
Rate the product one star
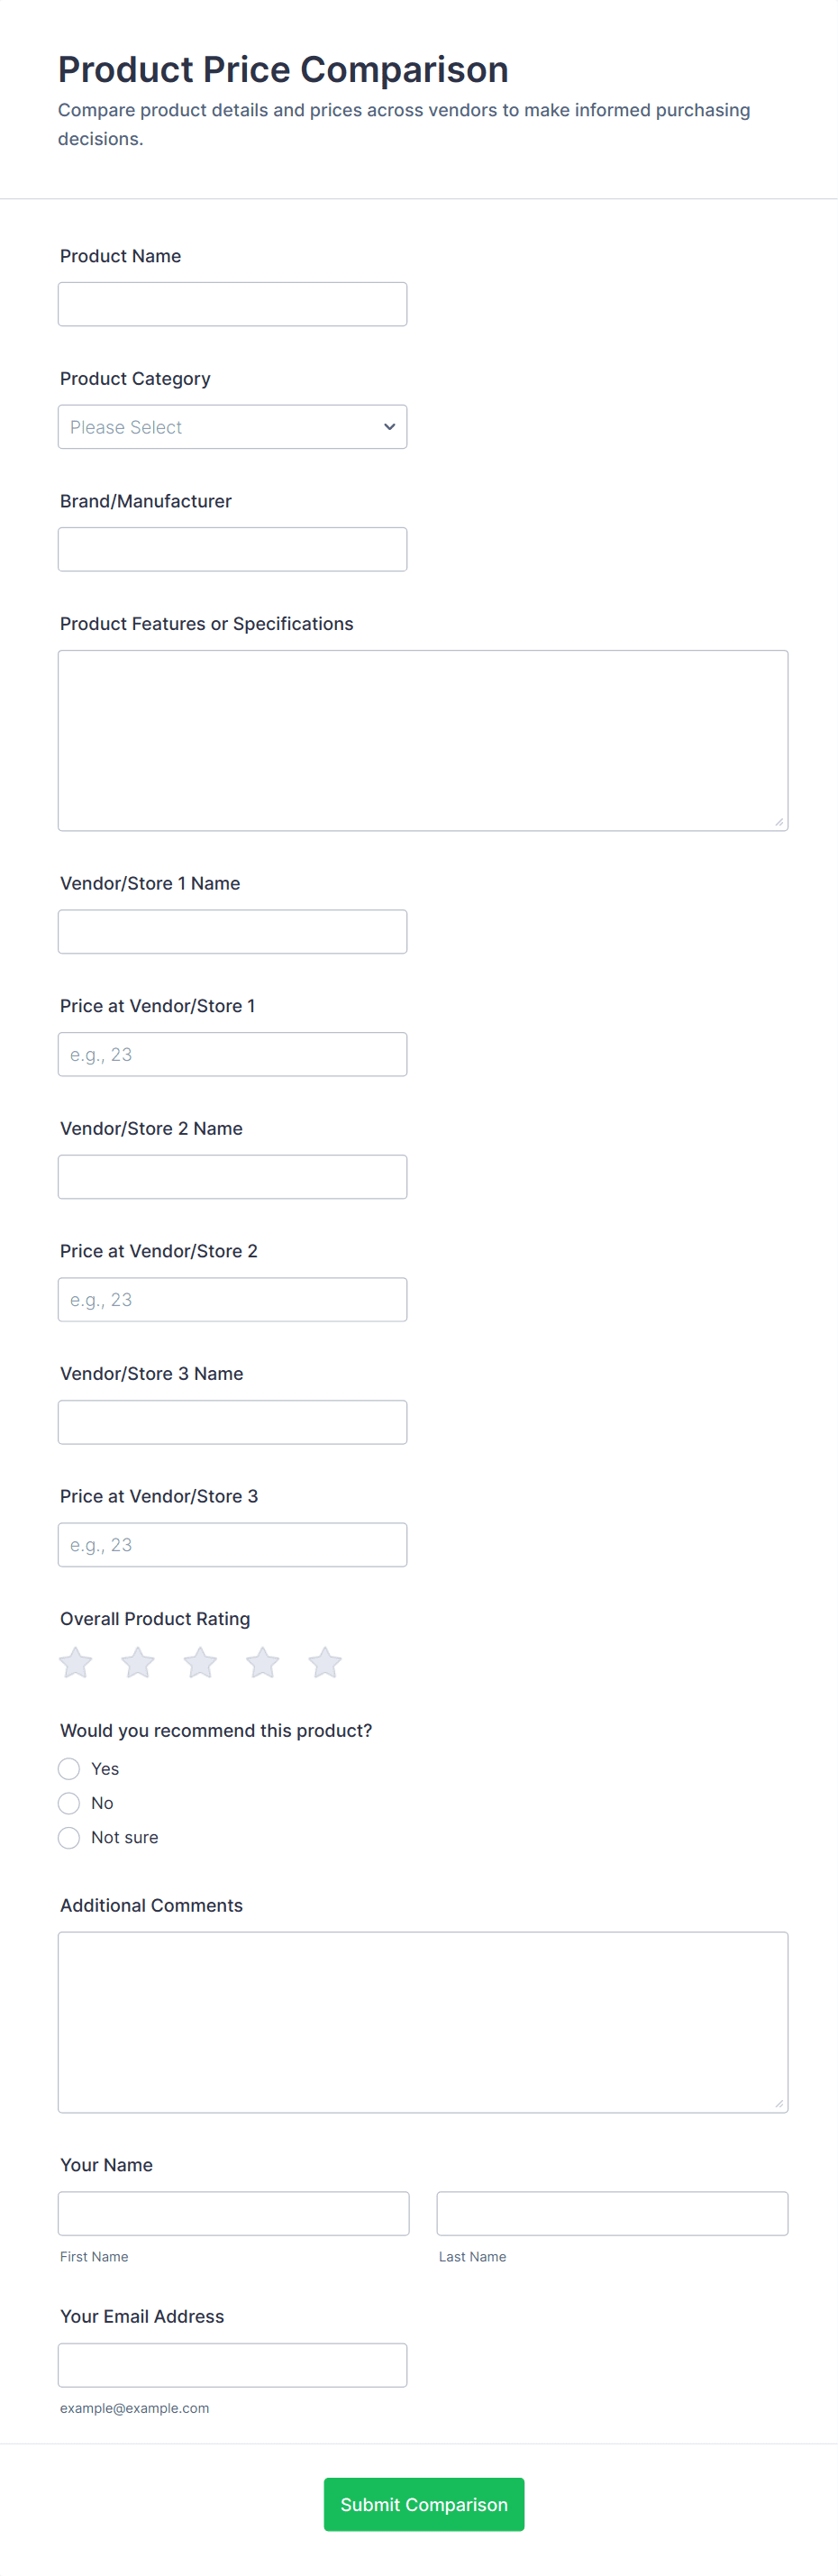click(x=75, y=1663)
